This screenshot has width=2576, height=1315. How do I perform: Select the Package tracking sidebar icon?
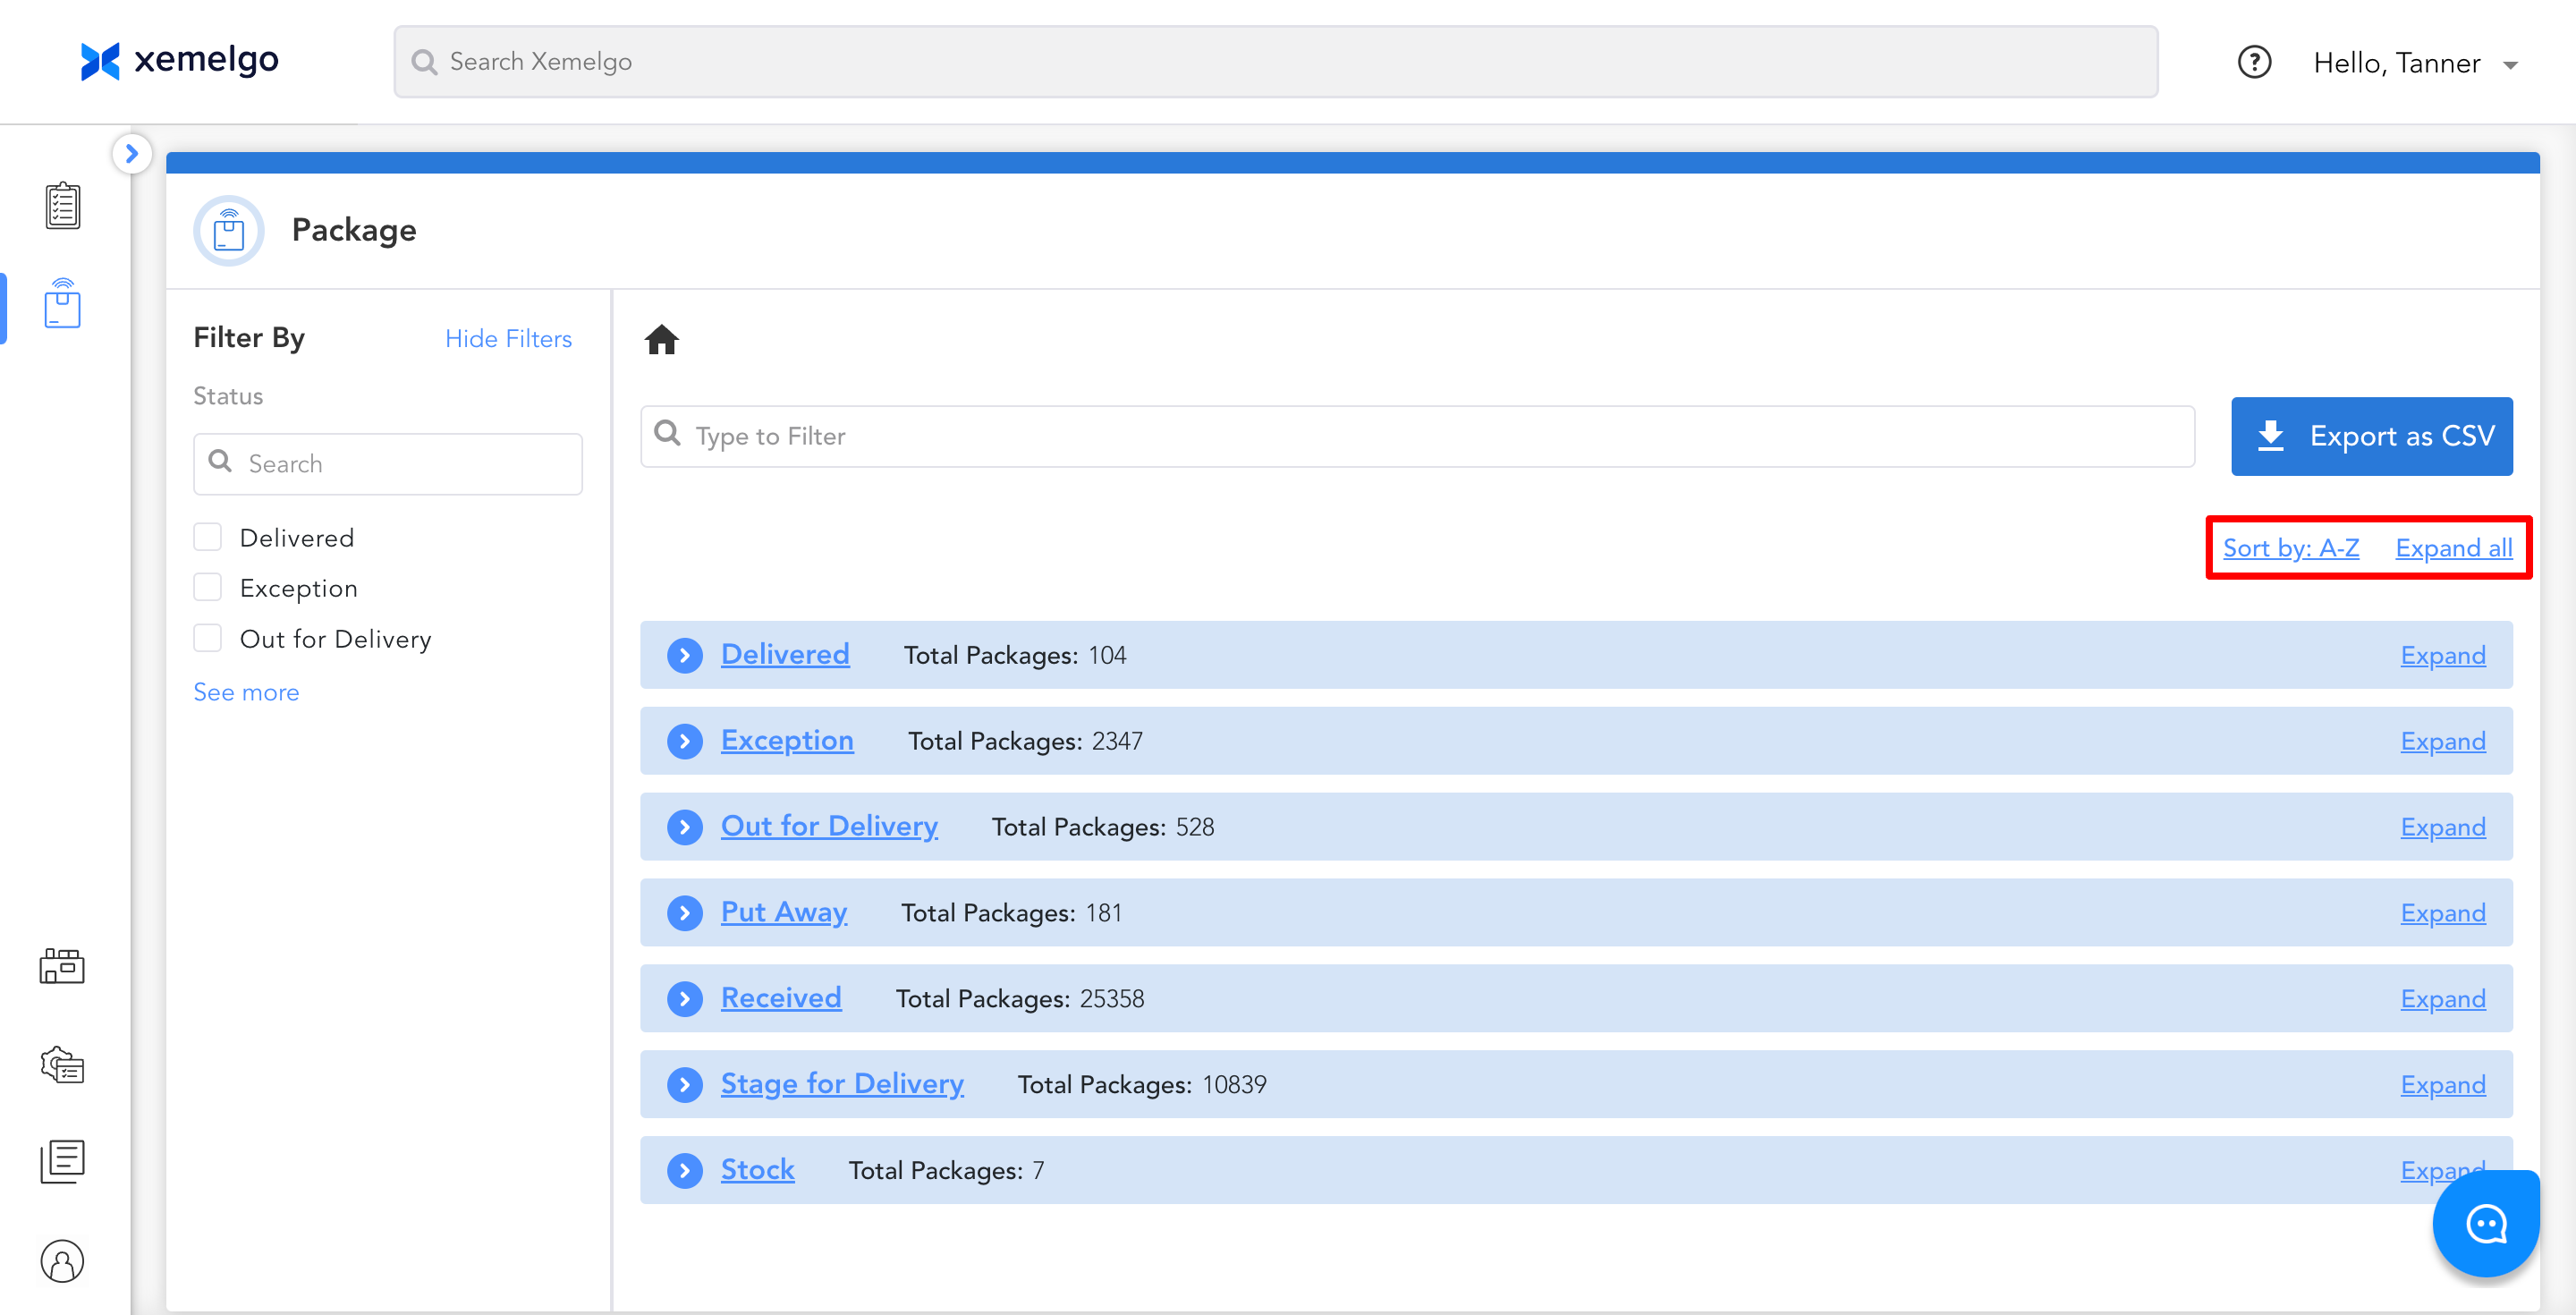62,304
